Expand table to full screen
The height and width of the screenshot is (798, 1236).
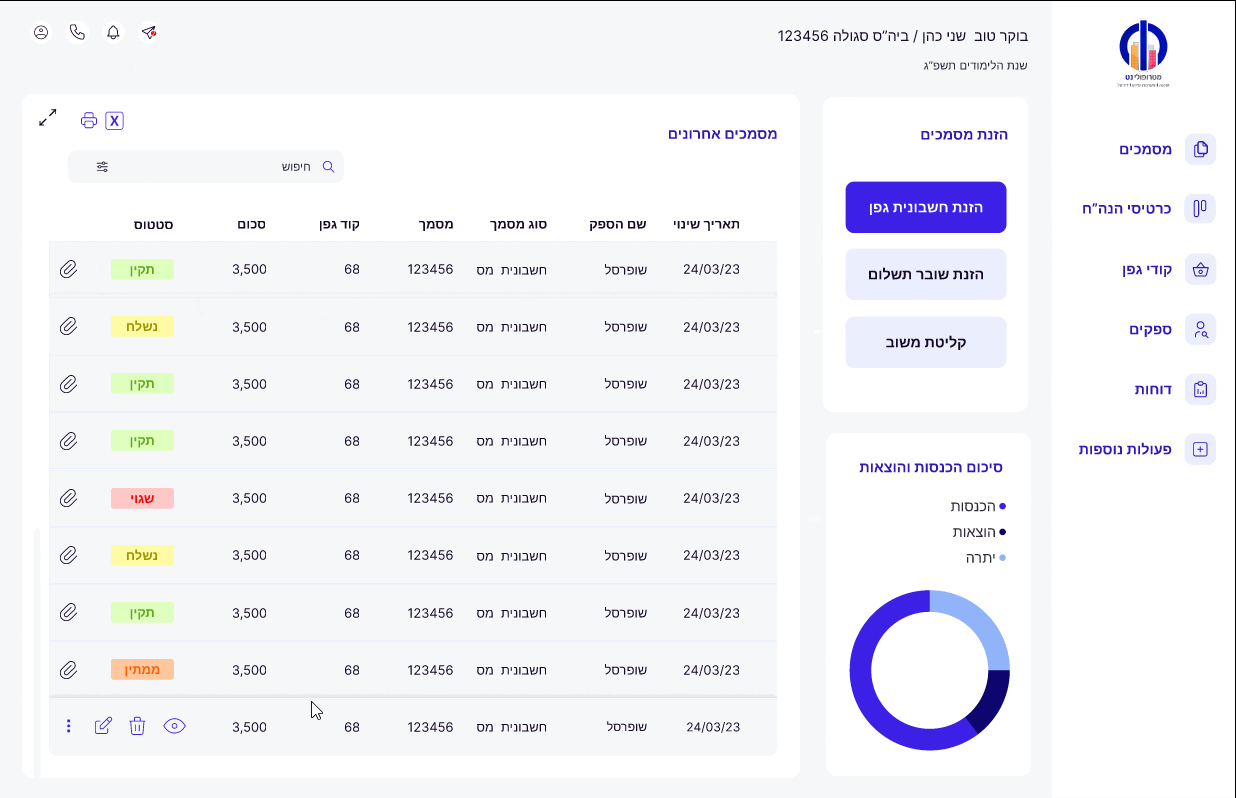coord(48,118)
